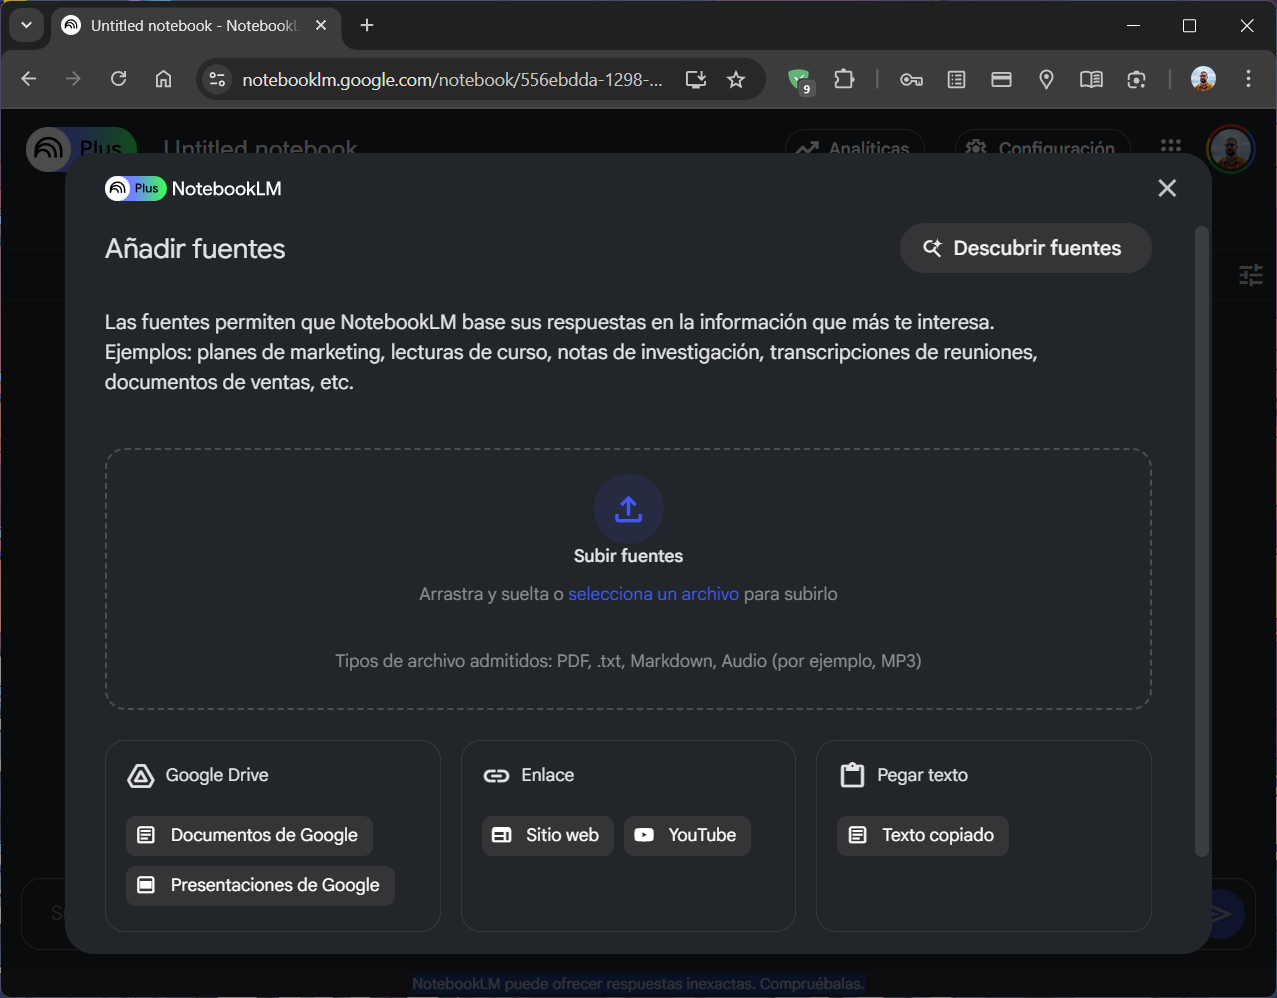The width and height of the screenshot is (1277, 998).
Task: Open Descubrir fuentes
Action: click(1025, 248)
